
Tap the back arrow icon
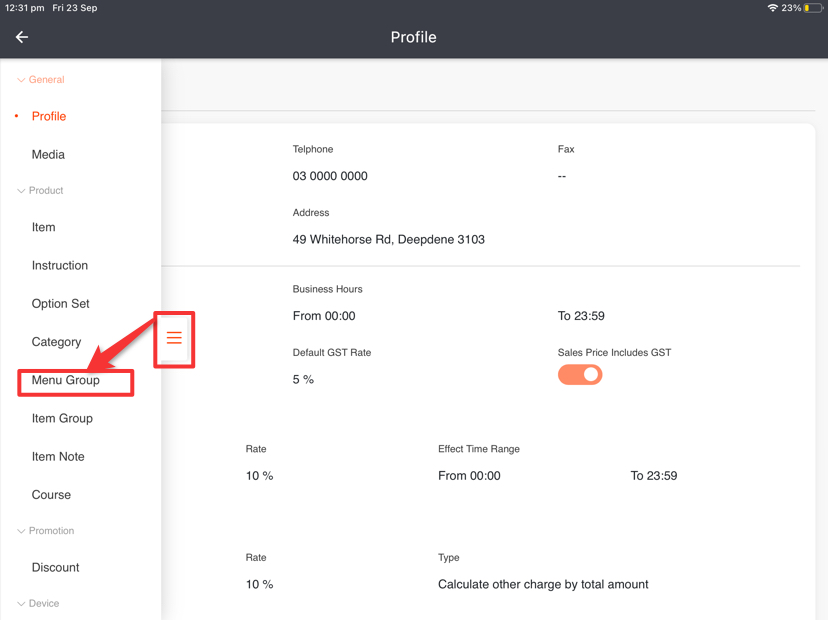22,37
